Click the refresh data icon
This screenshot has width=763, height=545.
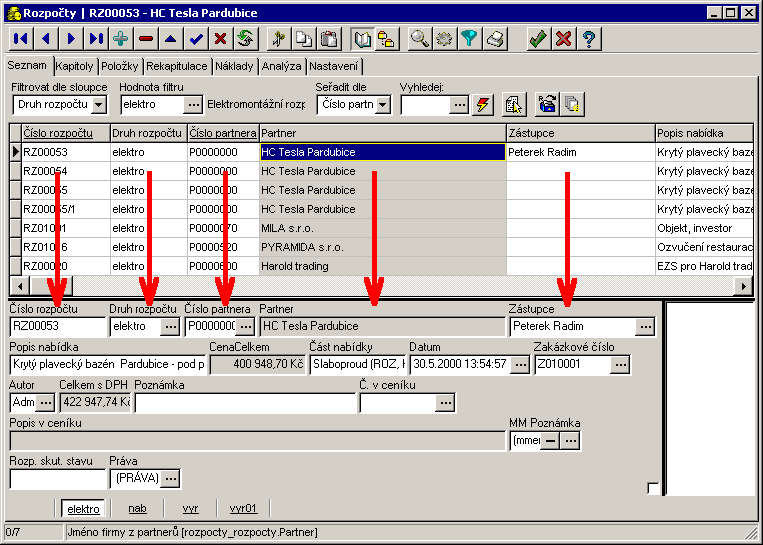click(x=245, y=39)
